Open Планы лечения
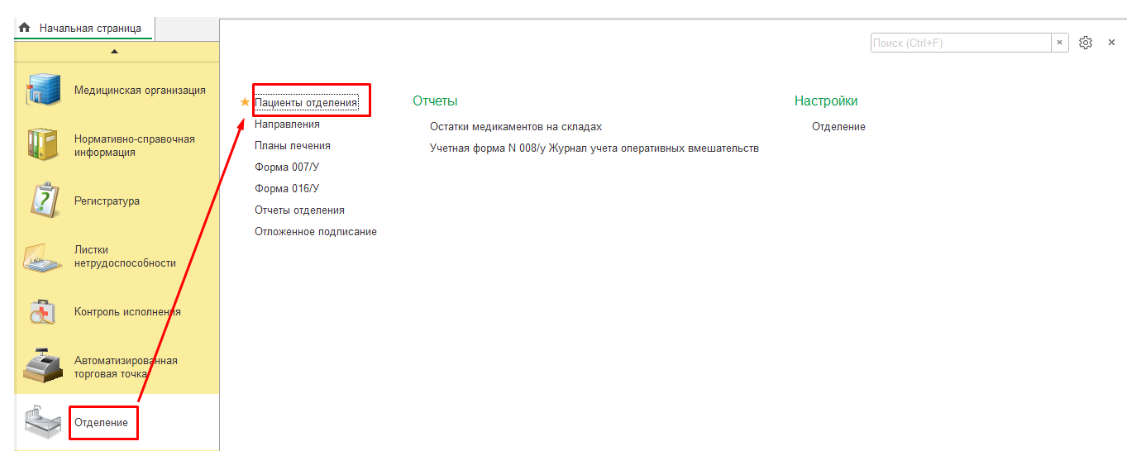Screen dimensions: 1143x472 click(x=292, y=146)
